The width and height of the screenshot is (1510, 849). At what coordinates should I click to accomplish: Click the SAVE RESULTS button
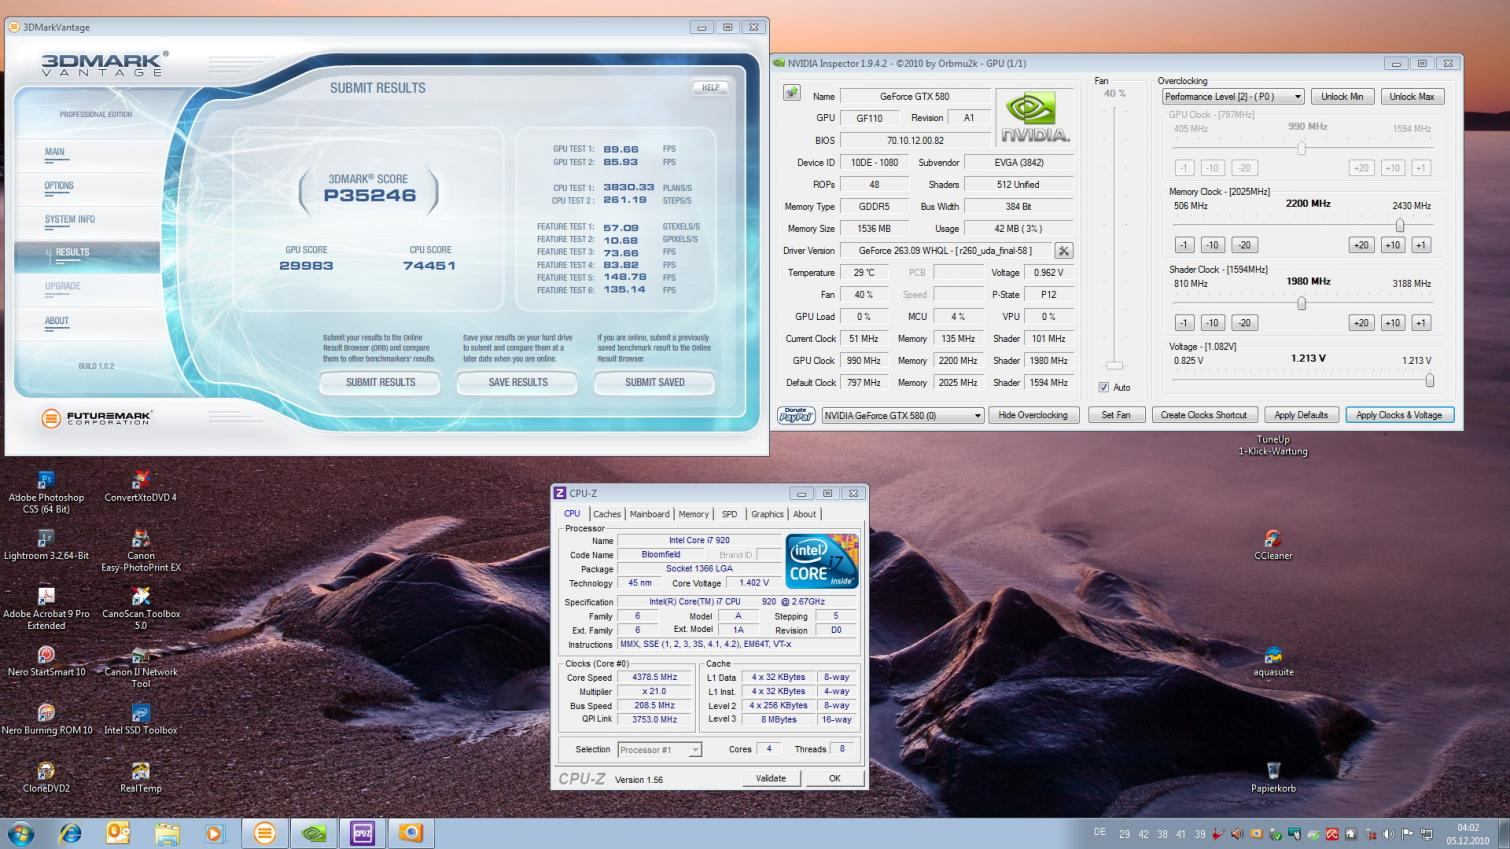point(517,382)
